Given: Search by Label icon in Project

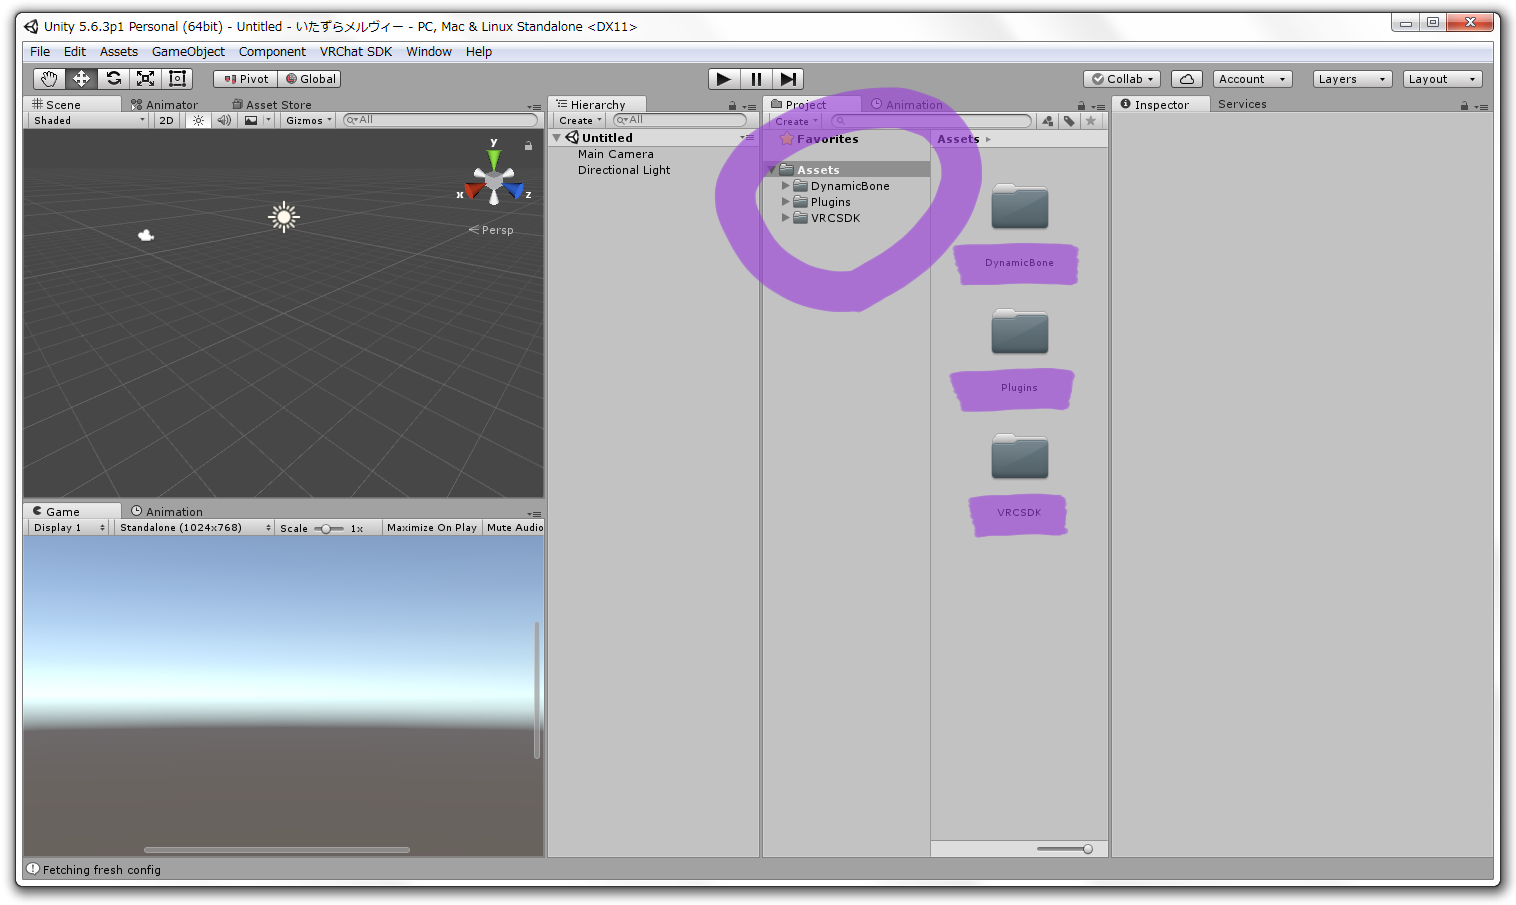Looking at the screenshot, I should pos(1069,121).
